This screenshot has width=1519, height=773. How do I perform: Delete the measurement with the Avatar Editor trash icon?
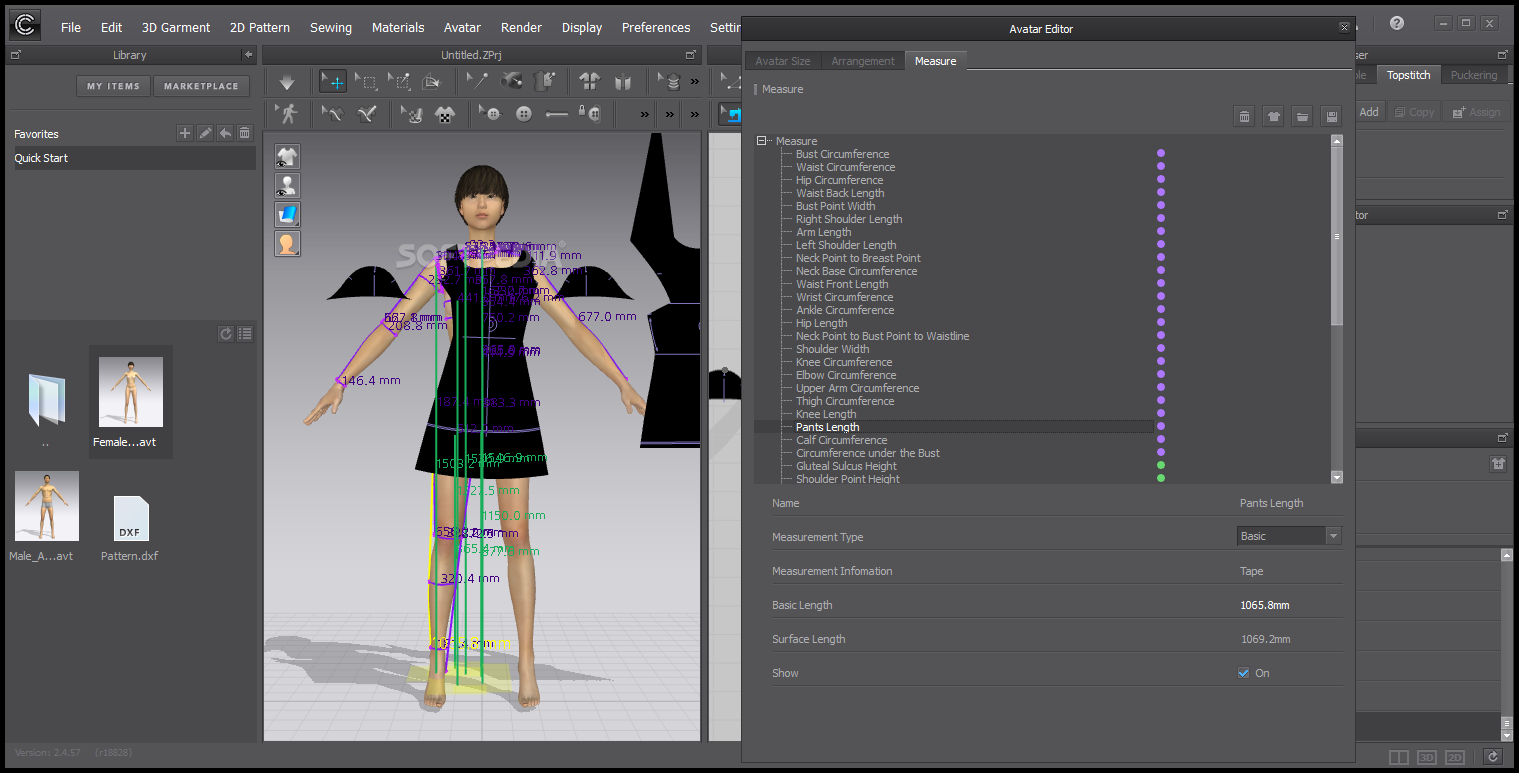(1244, 117)
